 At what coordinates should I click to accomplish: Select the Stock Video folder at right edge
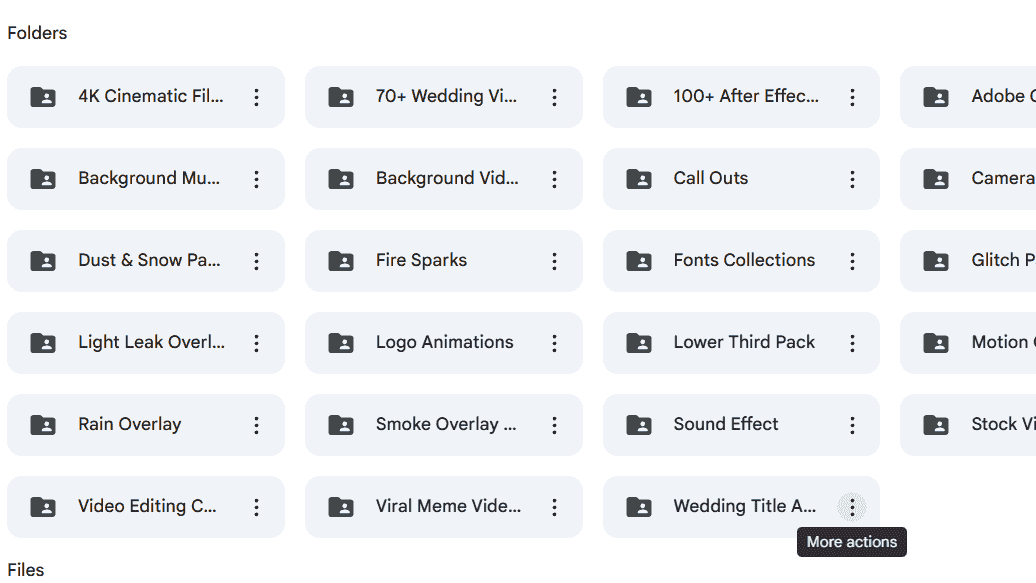click(969, 425)
